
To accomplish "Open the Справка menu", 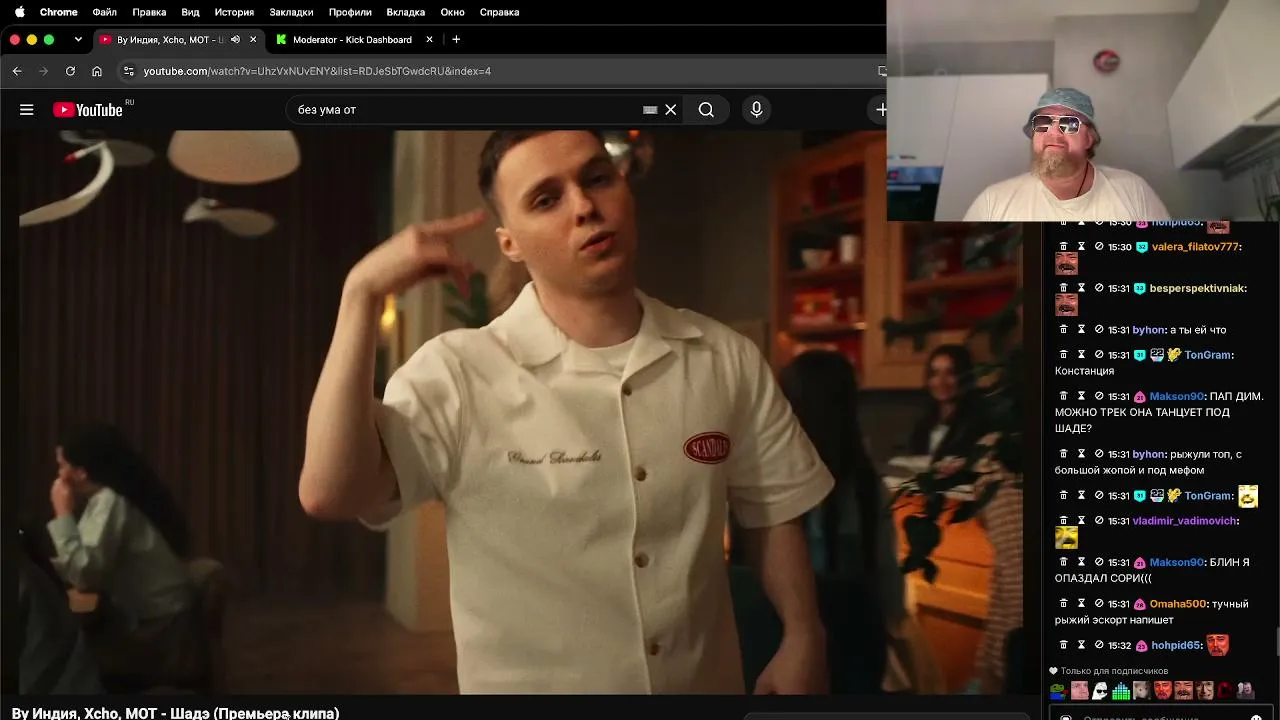I will pyautogui.click(x=499, y=12).
